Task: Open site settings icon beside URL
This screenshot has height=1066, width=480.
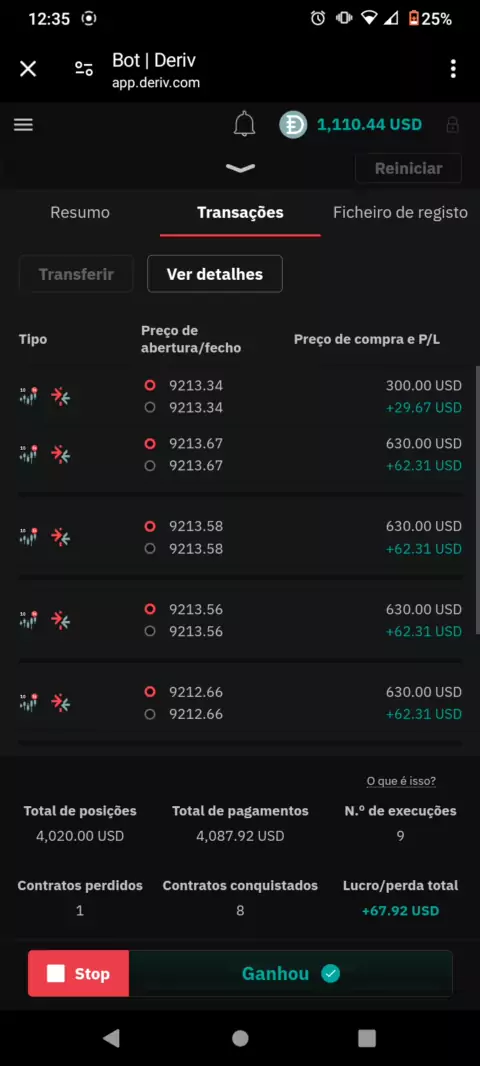Action: click(84, 69)
